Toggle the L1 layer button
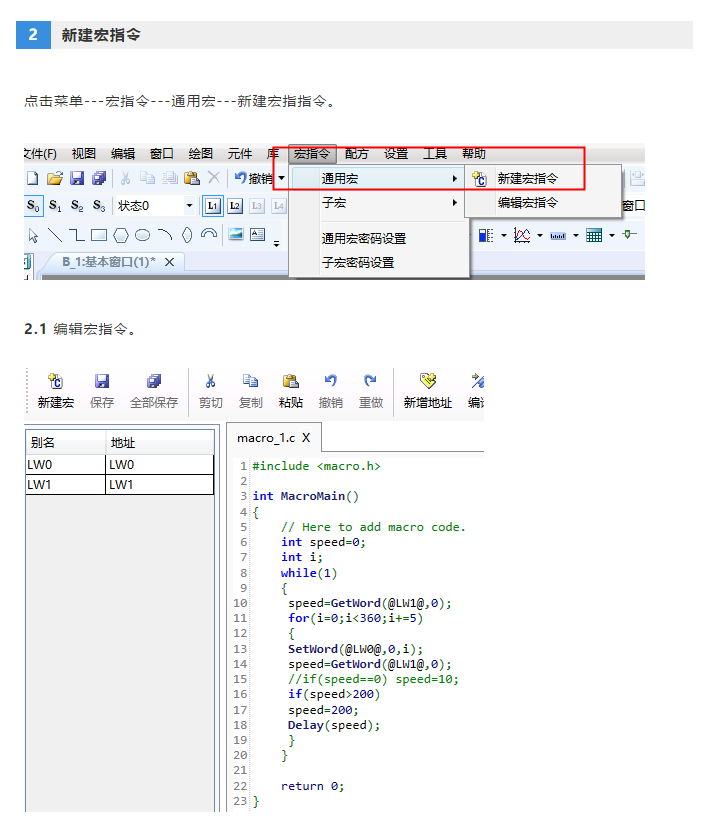Screen dimensions: 708x837 coord(212,206)
